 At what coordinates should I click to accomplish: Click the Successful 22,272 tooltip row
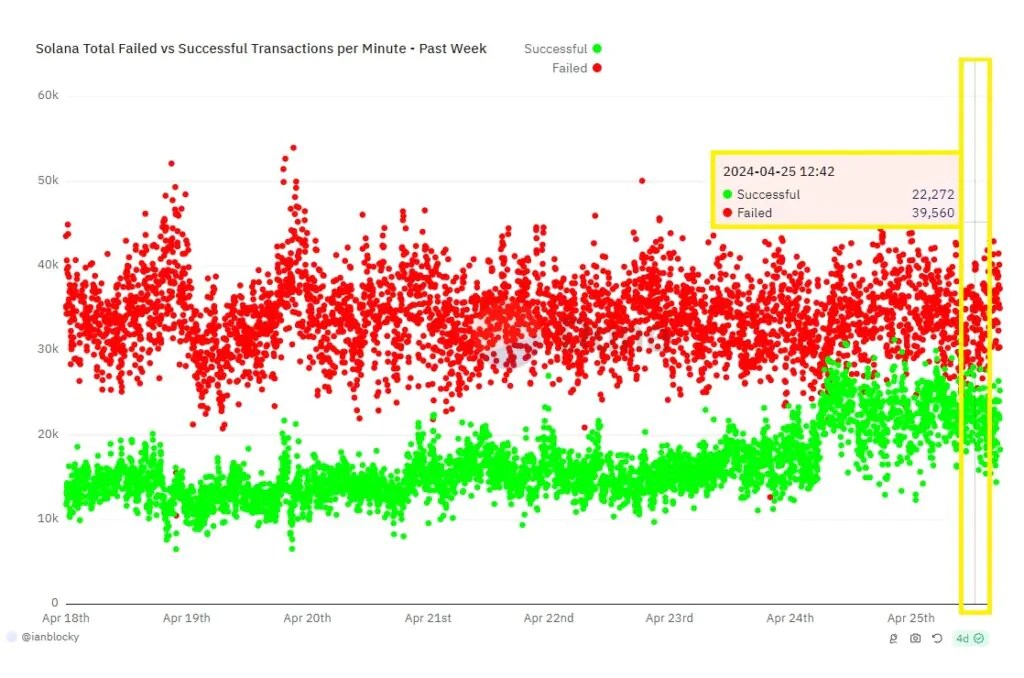click(x=839, y=195)
